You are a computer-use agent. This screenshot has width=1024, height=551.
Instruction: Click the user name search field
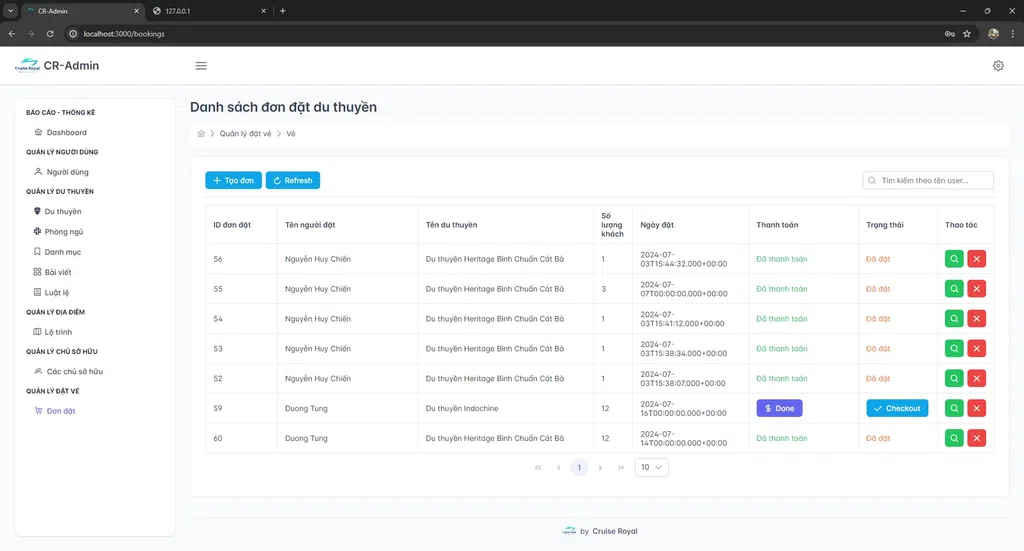(928, 181)
